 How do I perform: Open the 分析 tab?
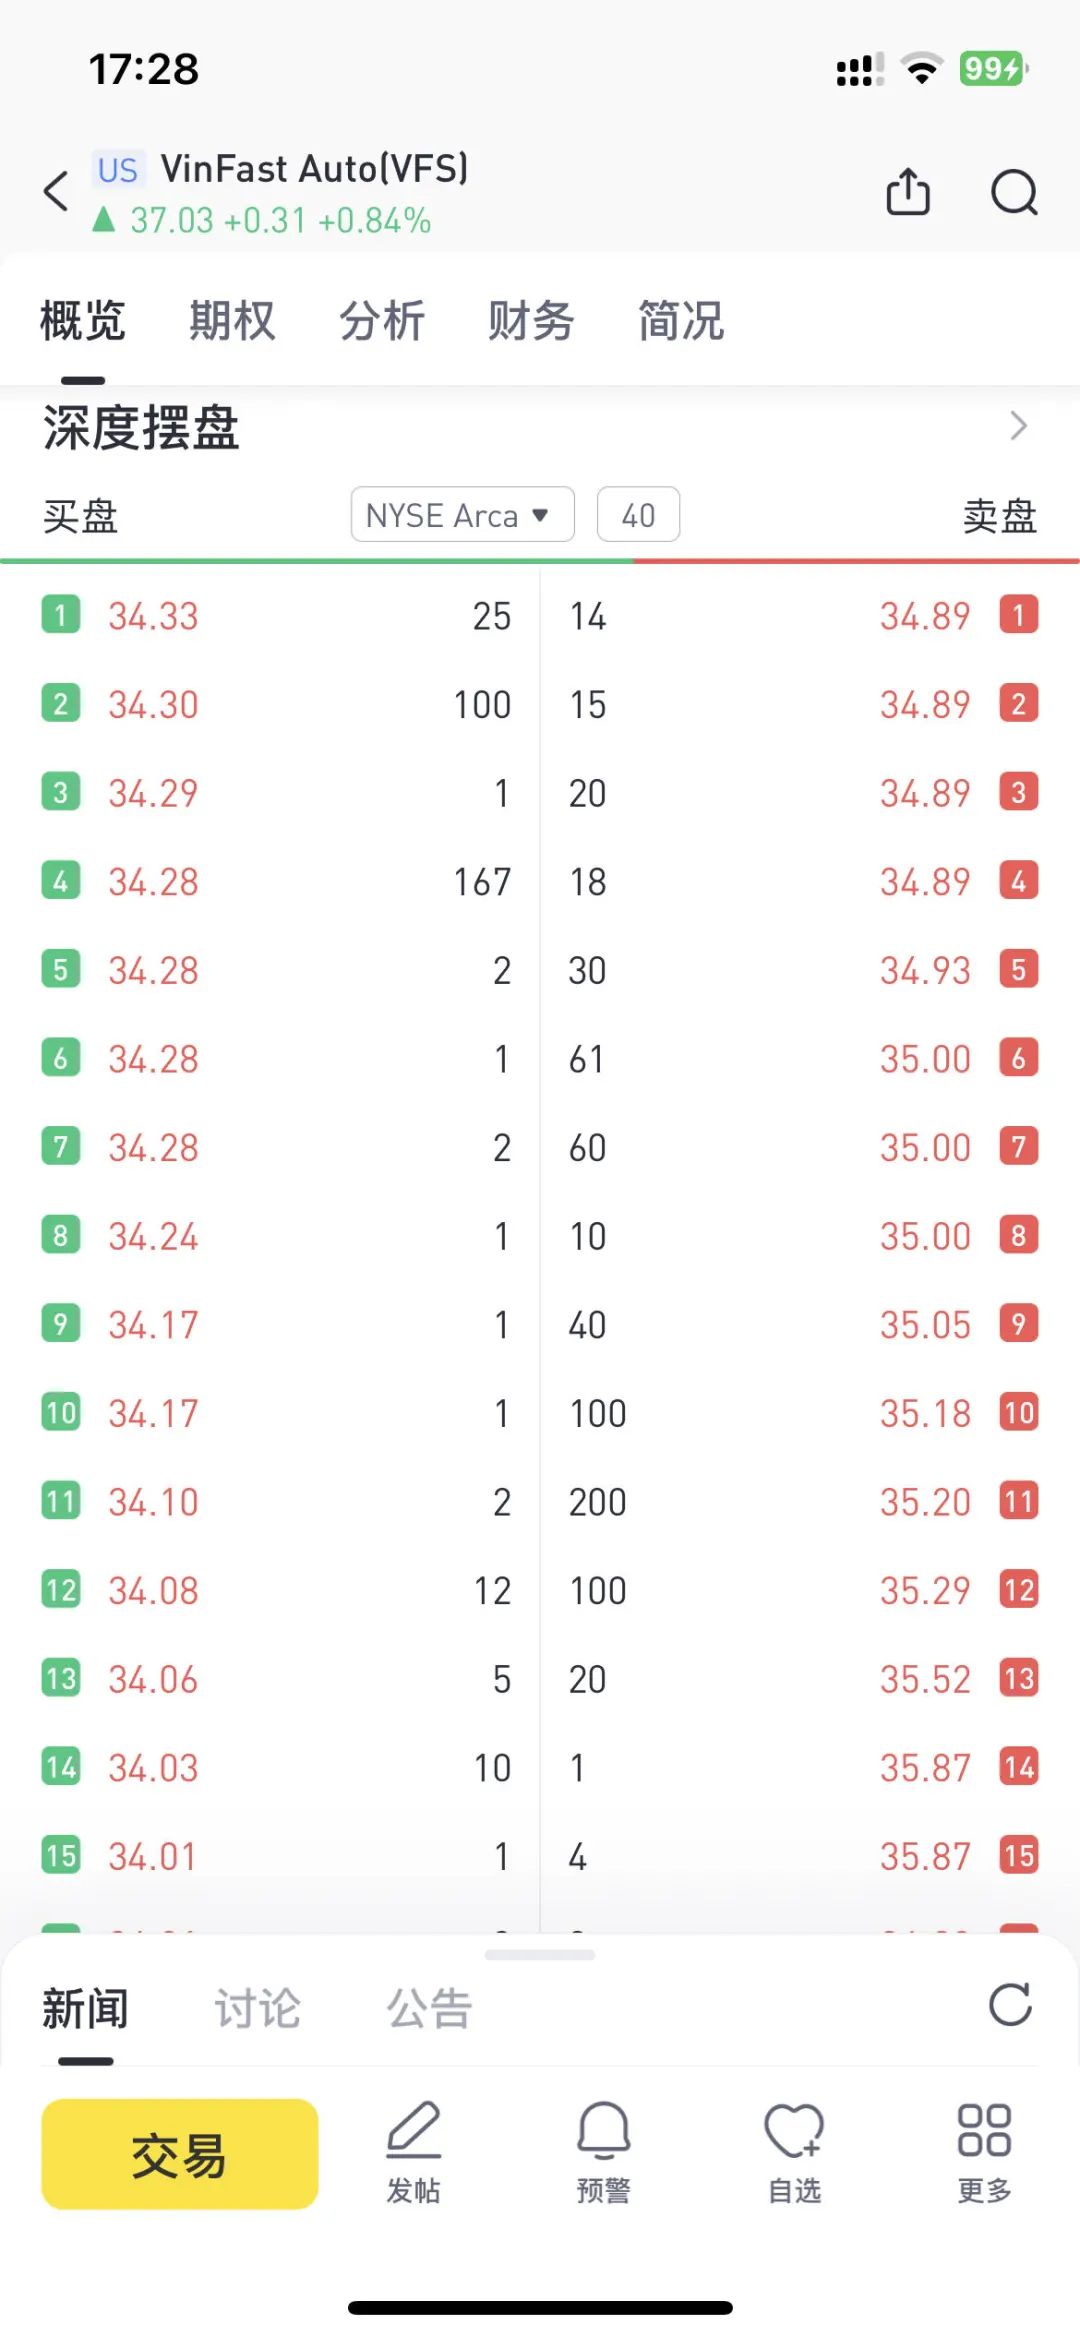click(x=382, y=321)
